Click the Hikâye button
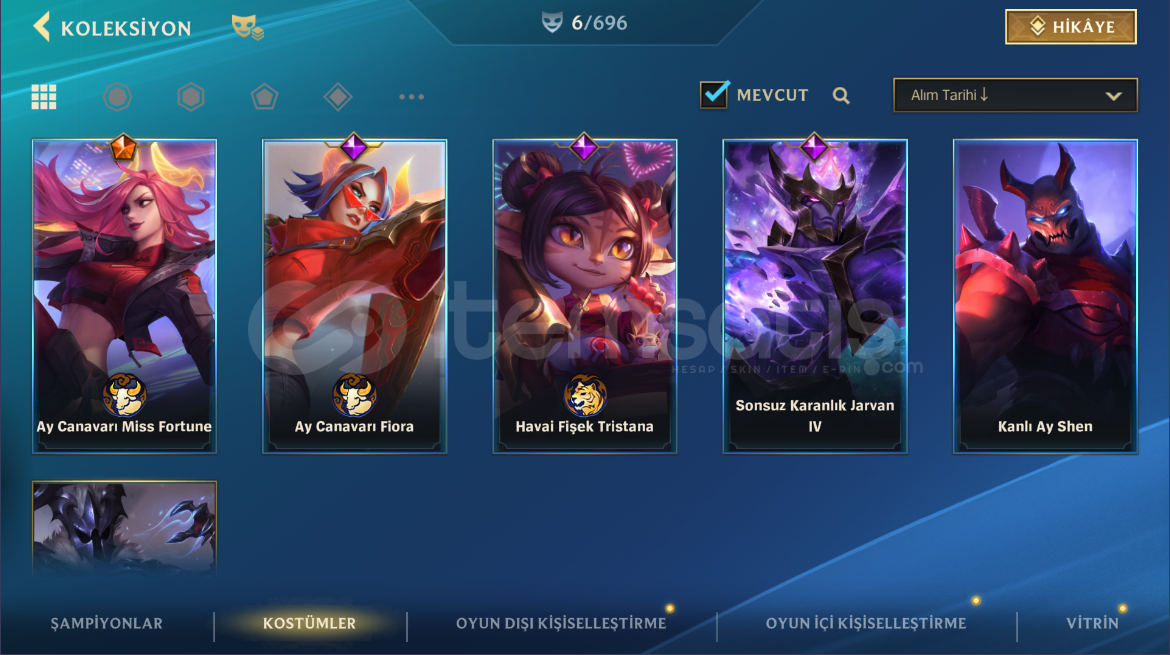 pyautogui.click(x=1071, y=27)
